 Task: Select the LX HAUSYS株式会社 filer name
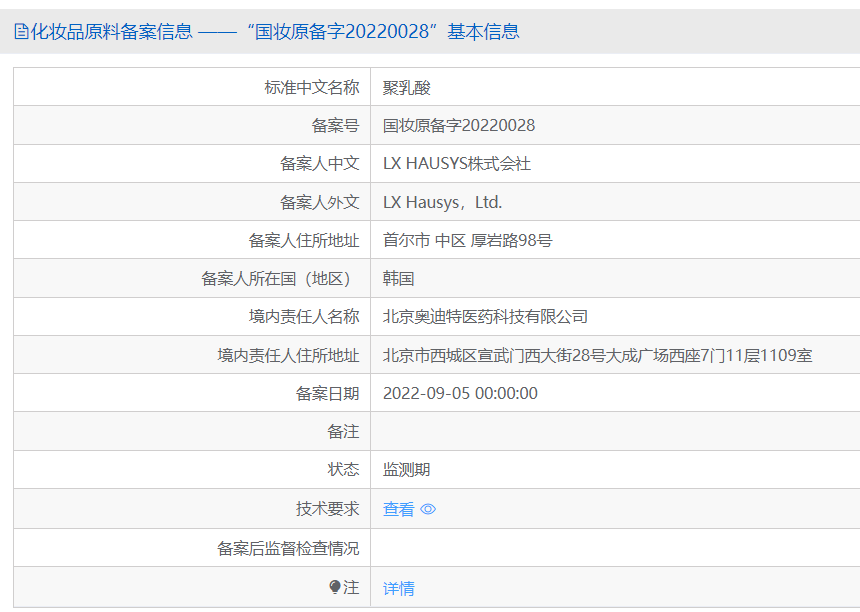point(457,163)
